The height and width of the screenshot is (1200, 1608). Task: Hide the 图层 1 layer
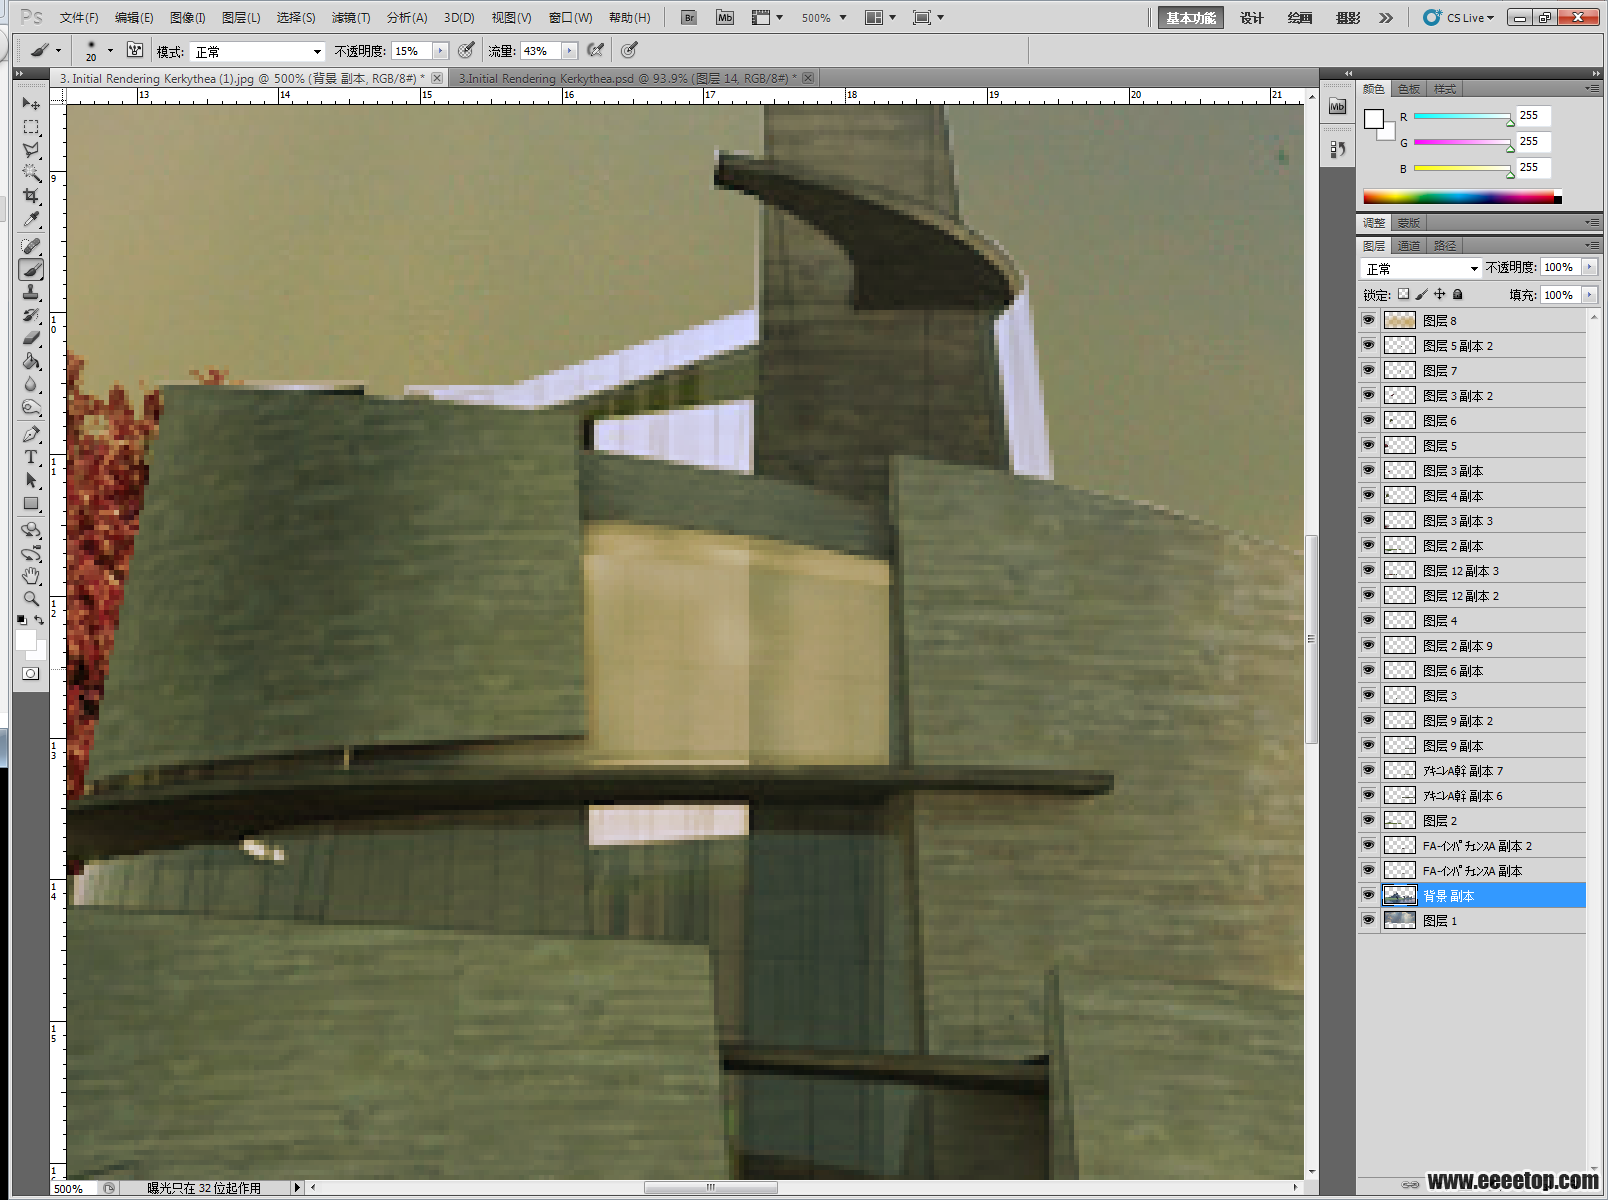tap(1368, 920)
